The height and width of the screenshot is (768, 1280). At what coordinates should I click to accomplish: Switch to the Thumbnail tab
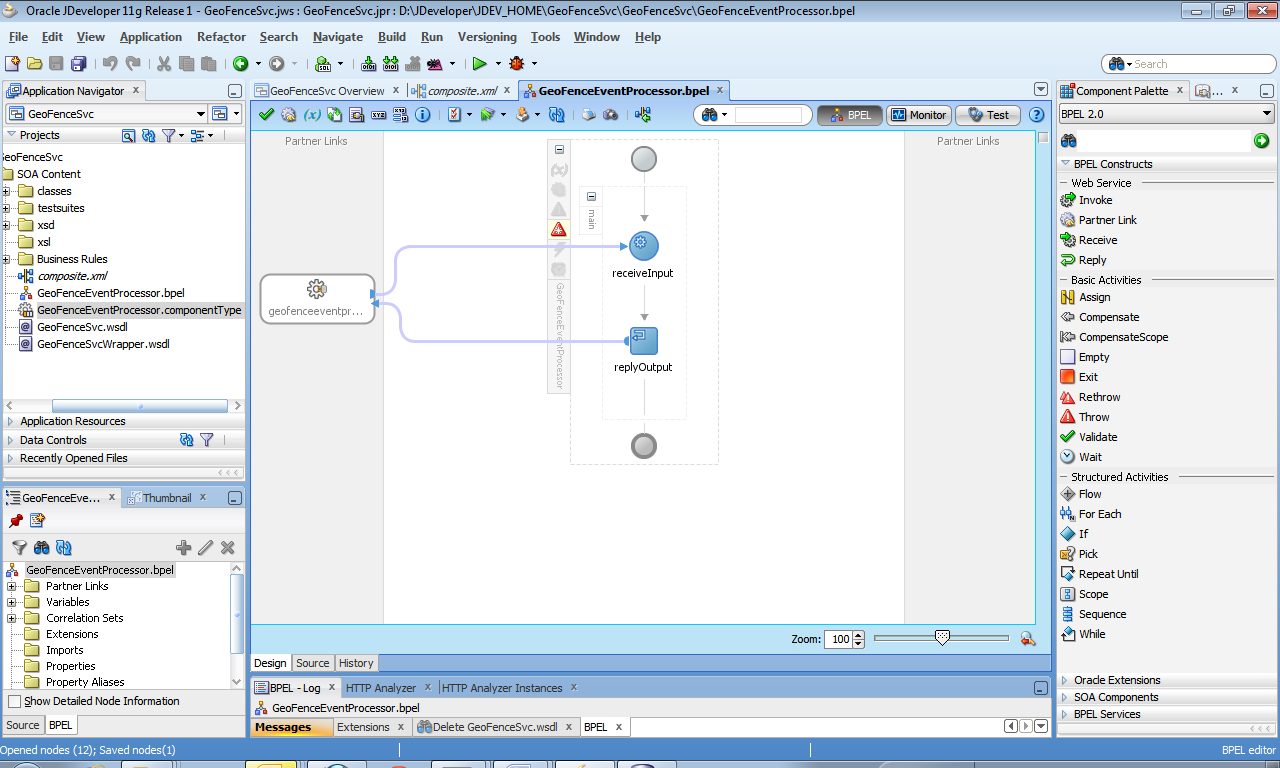coord(166,498)
